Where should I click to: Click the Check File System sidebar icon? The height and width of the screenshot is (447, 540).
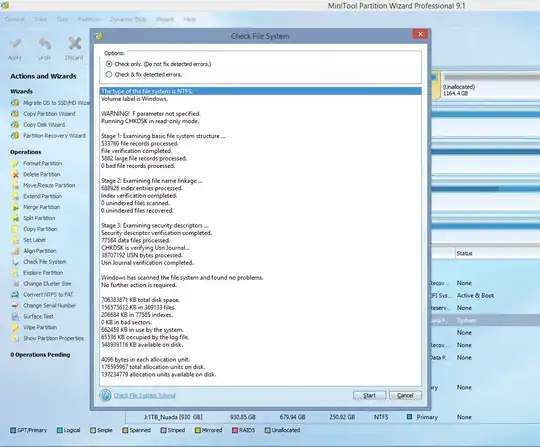pyautogui.click(x=15, y=262)
